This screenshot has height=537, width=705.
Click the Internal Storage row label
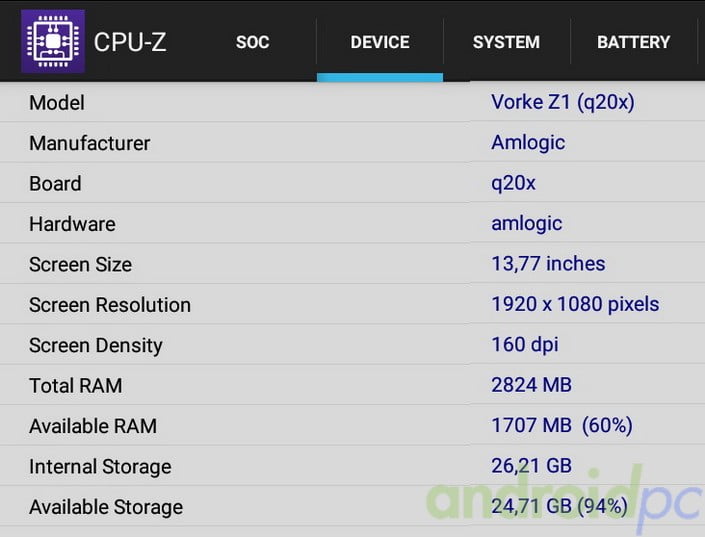100,467
